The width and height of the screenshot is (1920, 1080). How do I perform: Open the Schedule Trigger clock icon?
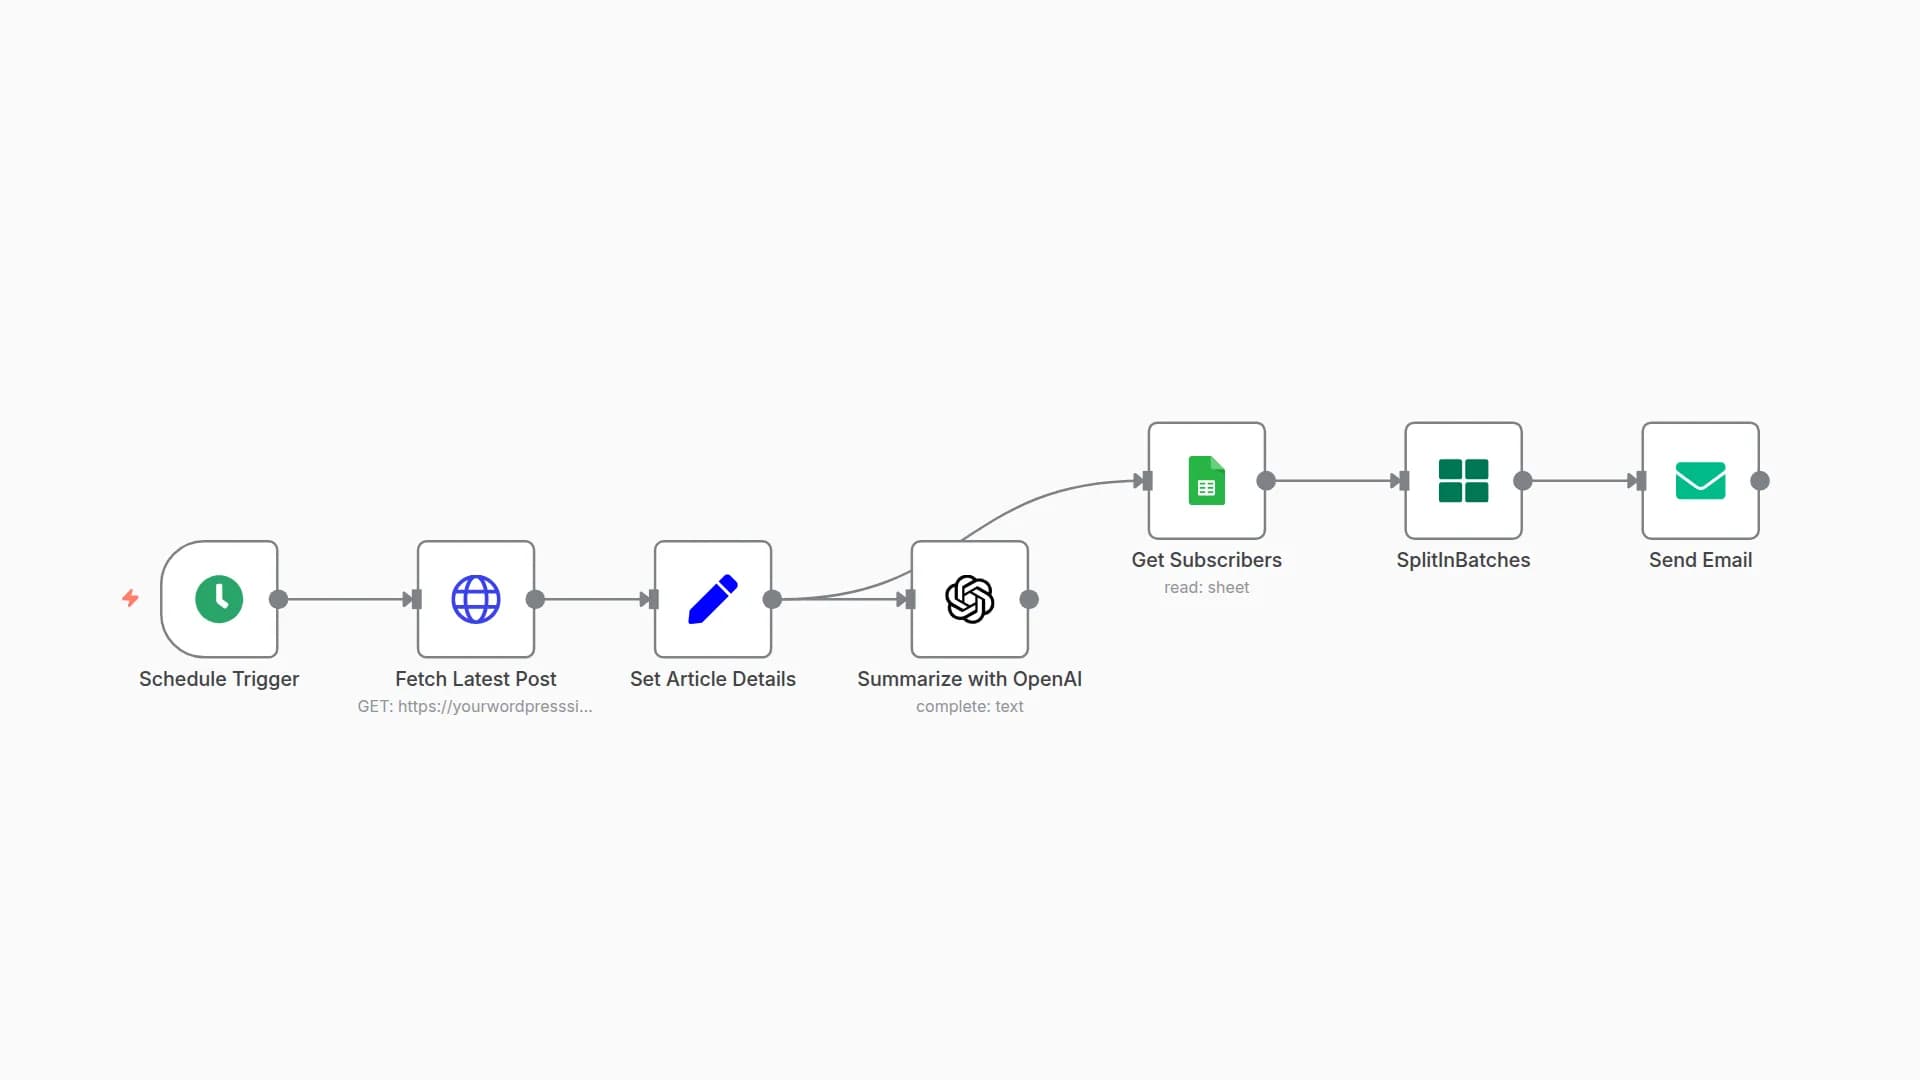coord(220,599)
